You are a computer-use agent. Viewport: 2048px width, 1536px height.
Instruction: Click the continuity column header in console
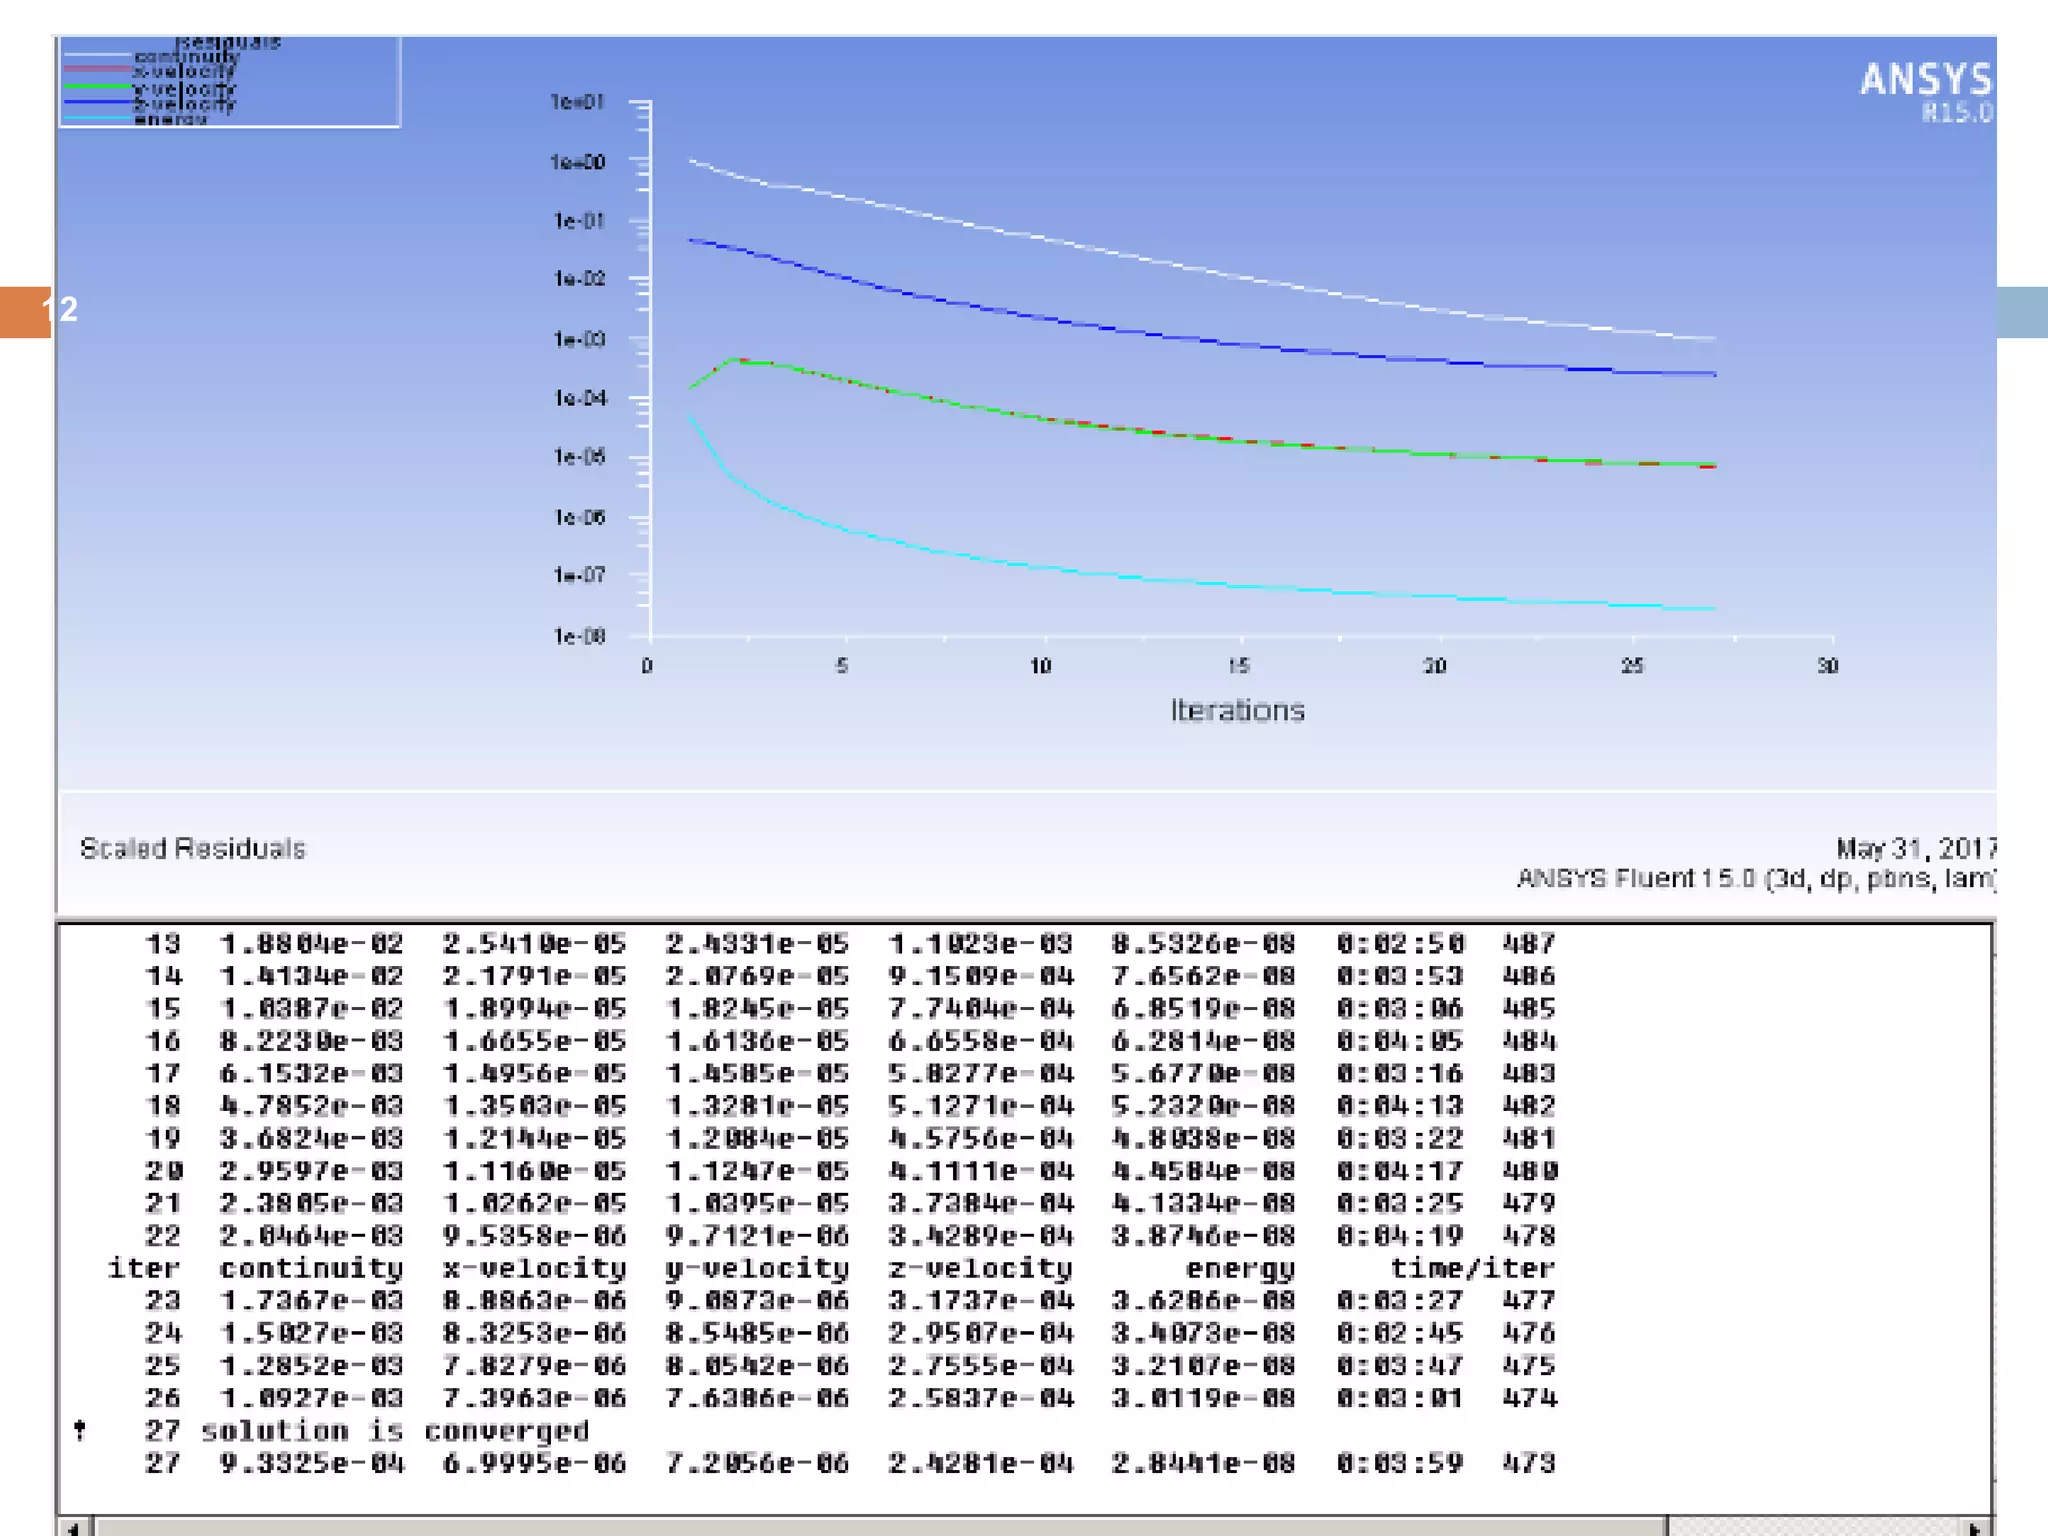point(311,1268)
